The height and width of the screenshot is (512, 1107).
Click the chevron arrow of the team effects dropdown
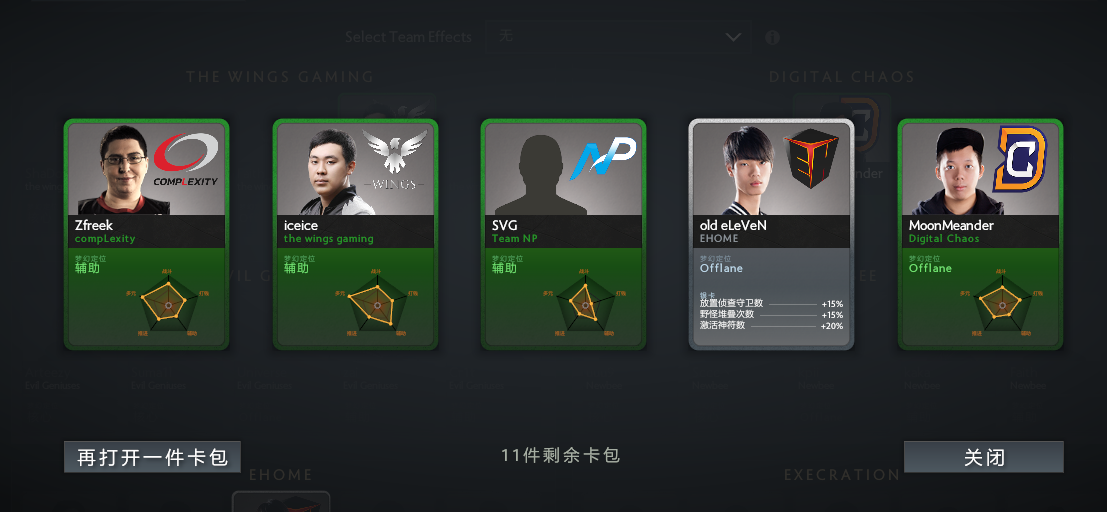pyautogui.click(x=733, y=37)
